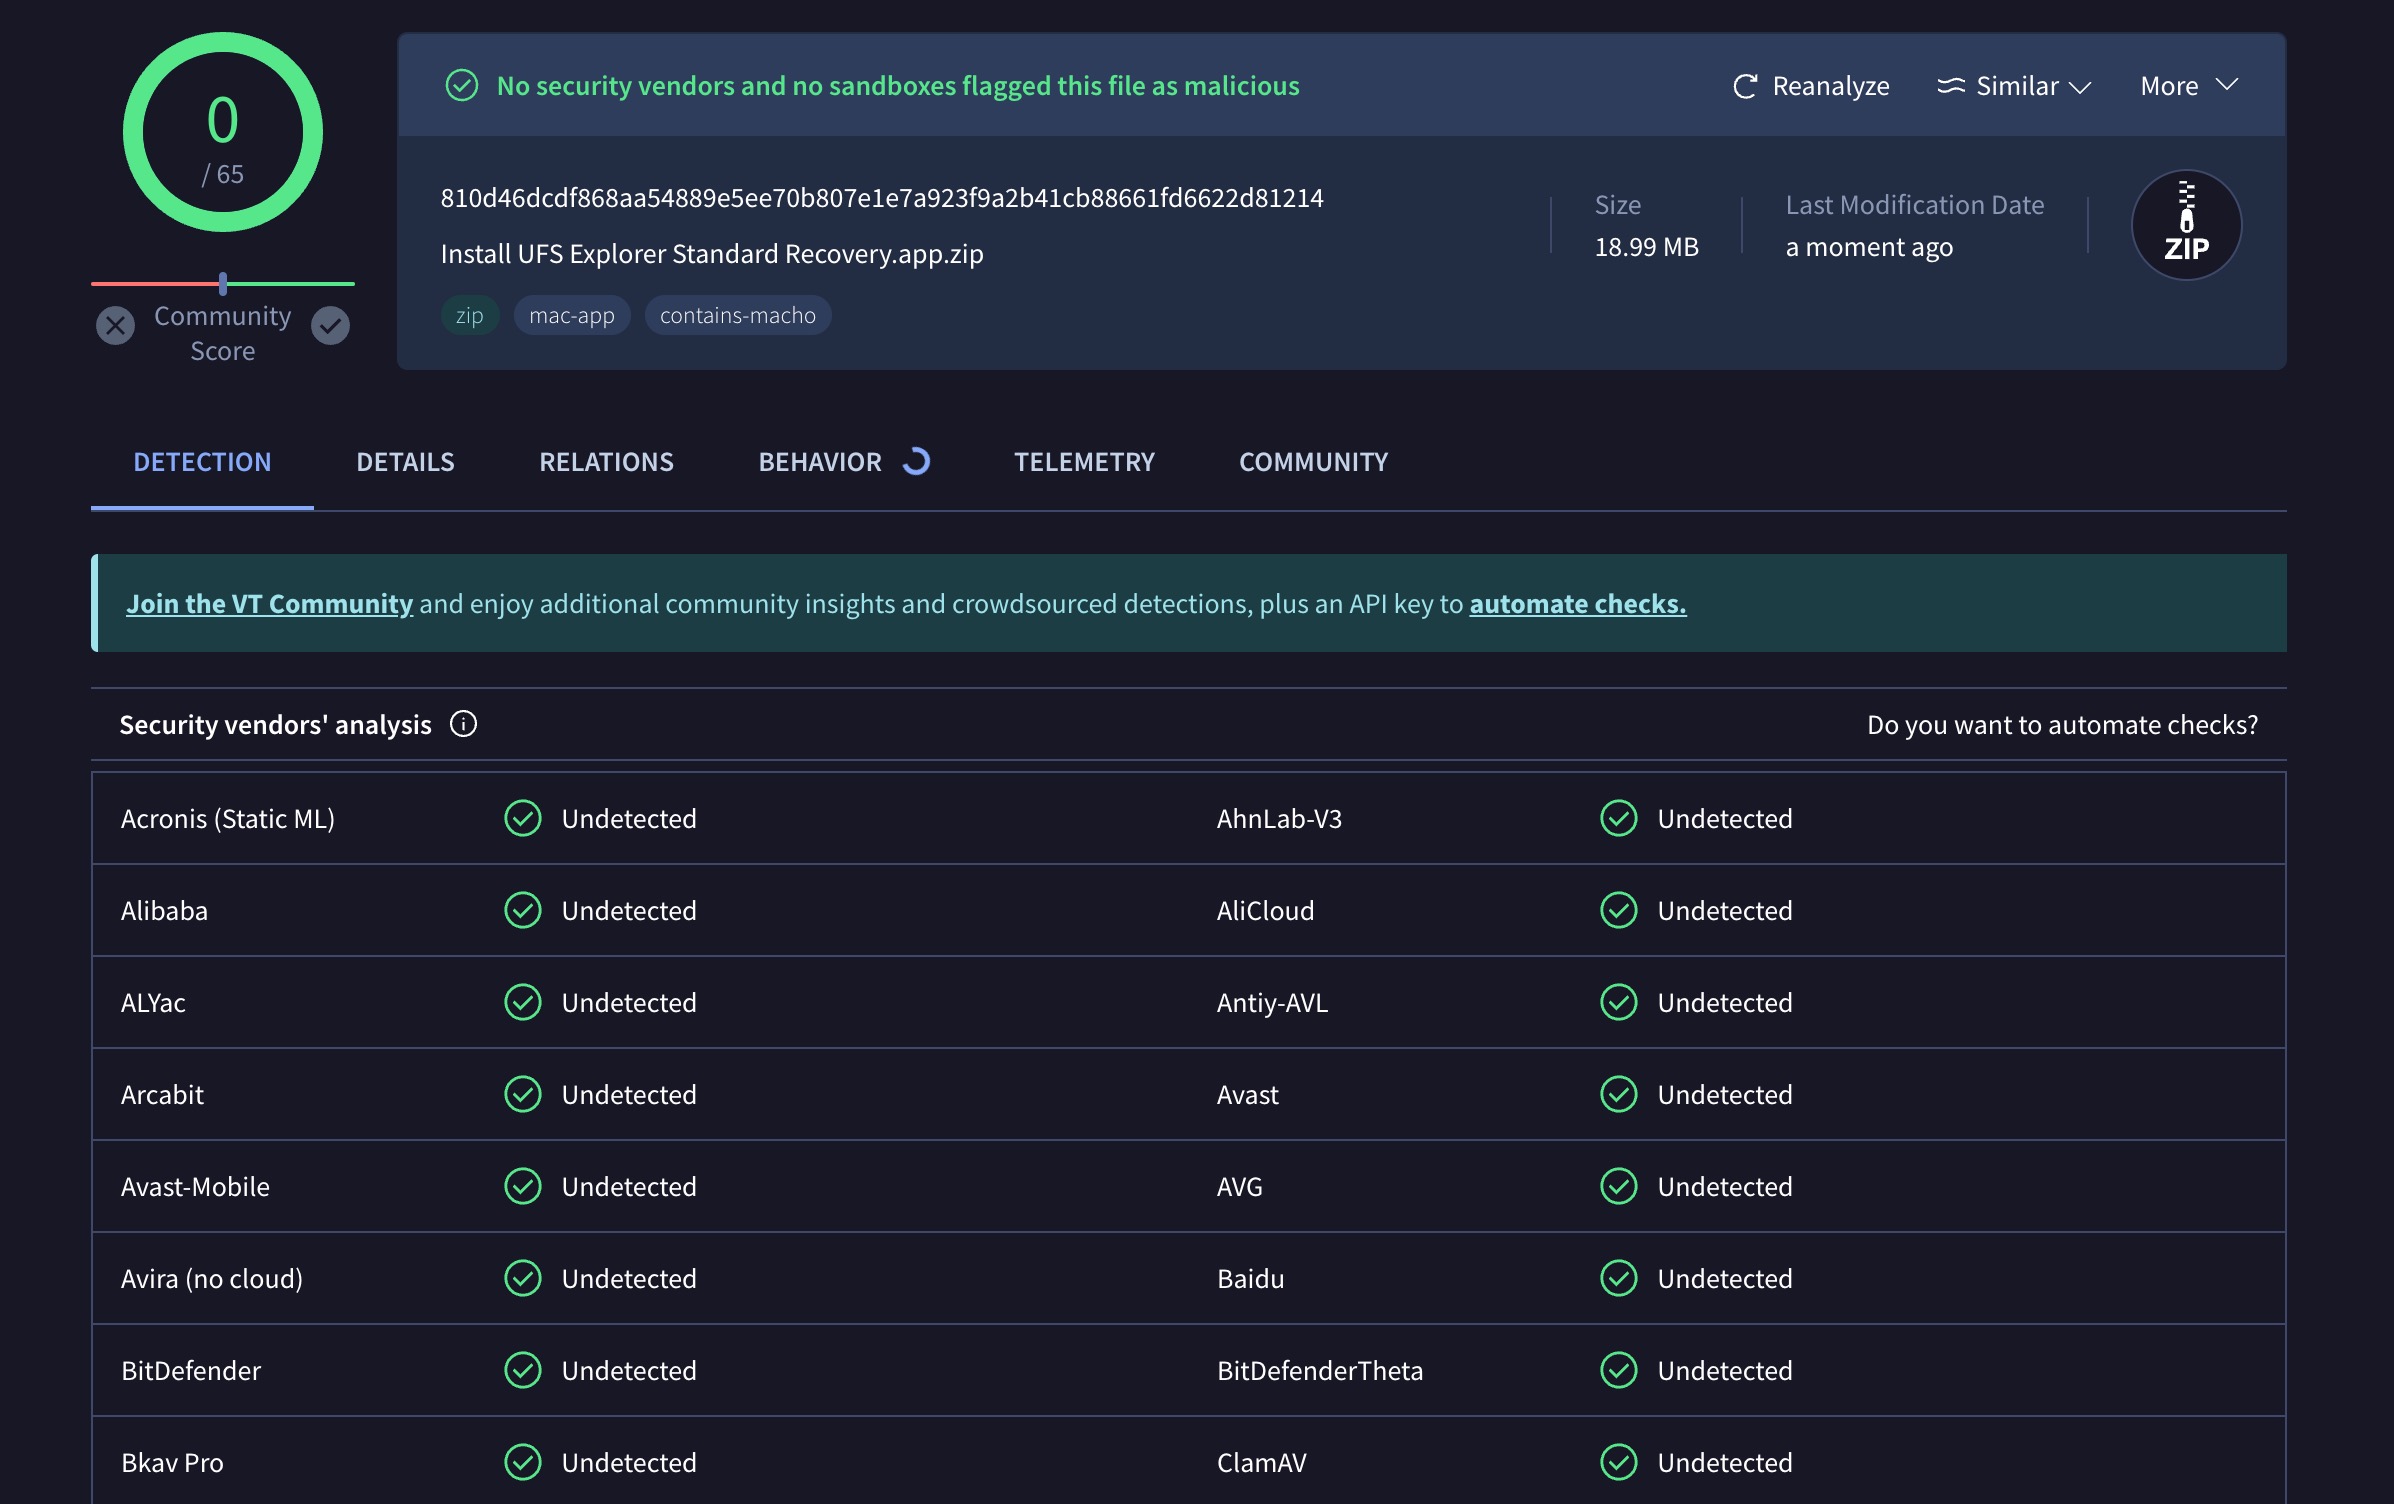Image resolution: width=2394 pixels, height=1504 pixels.
Task: Click the check icon in the ClamAV row
Action: [1618, 1462]
